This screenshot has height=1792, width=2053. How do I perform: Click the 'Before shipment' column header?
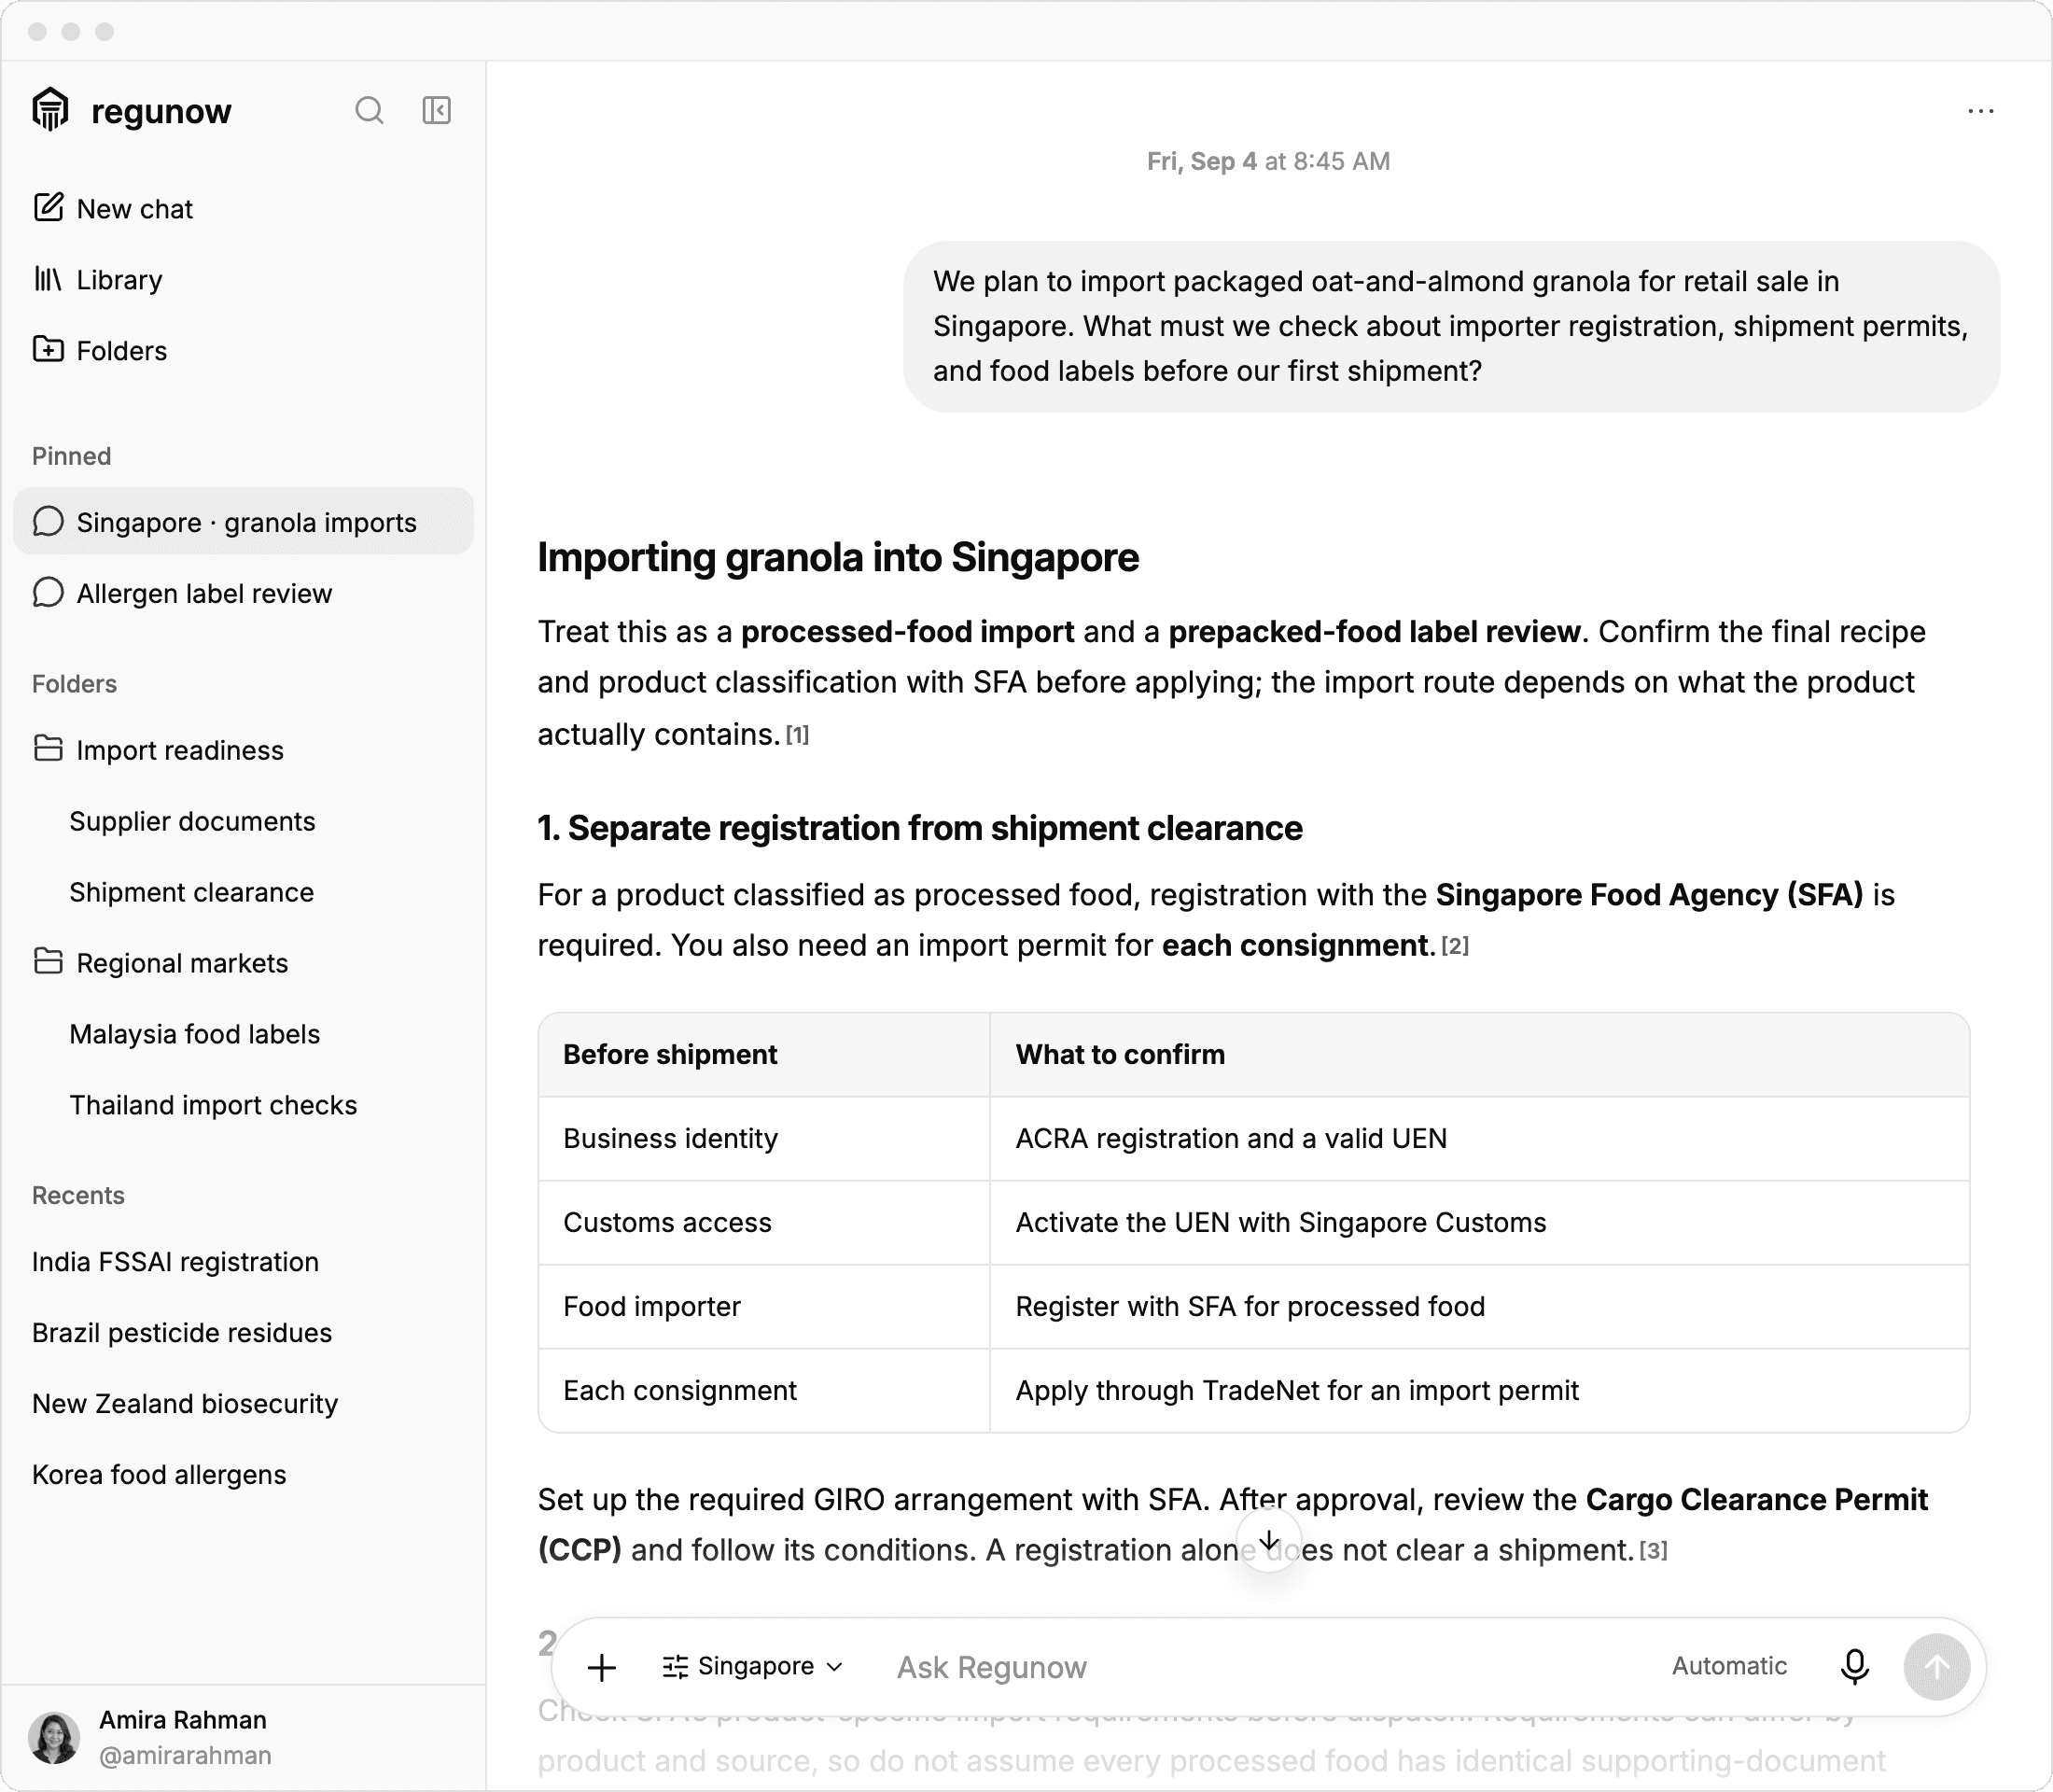(764, 1055)
